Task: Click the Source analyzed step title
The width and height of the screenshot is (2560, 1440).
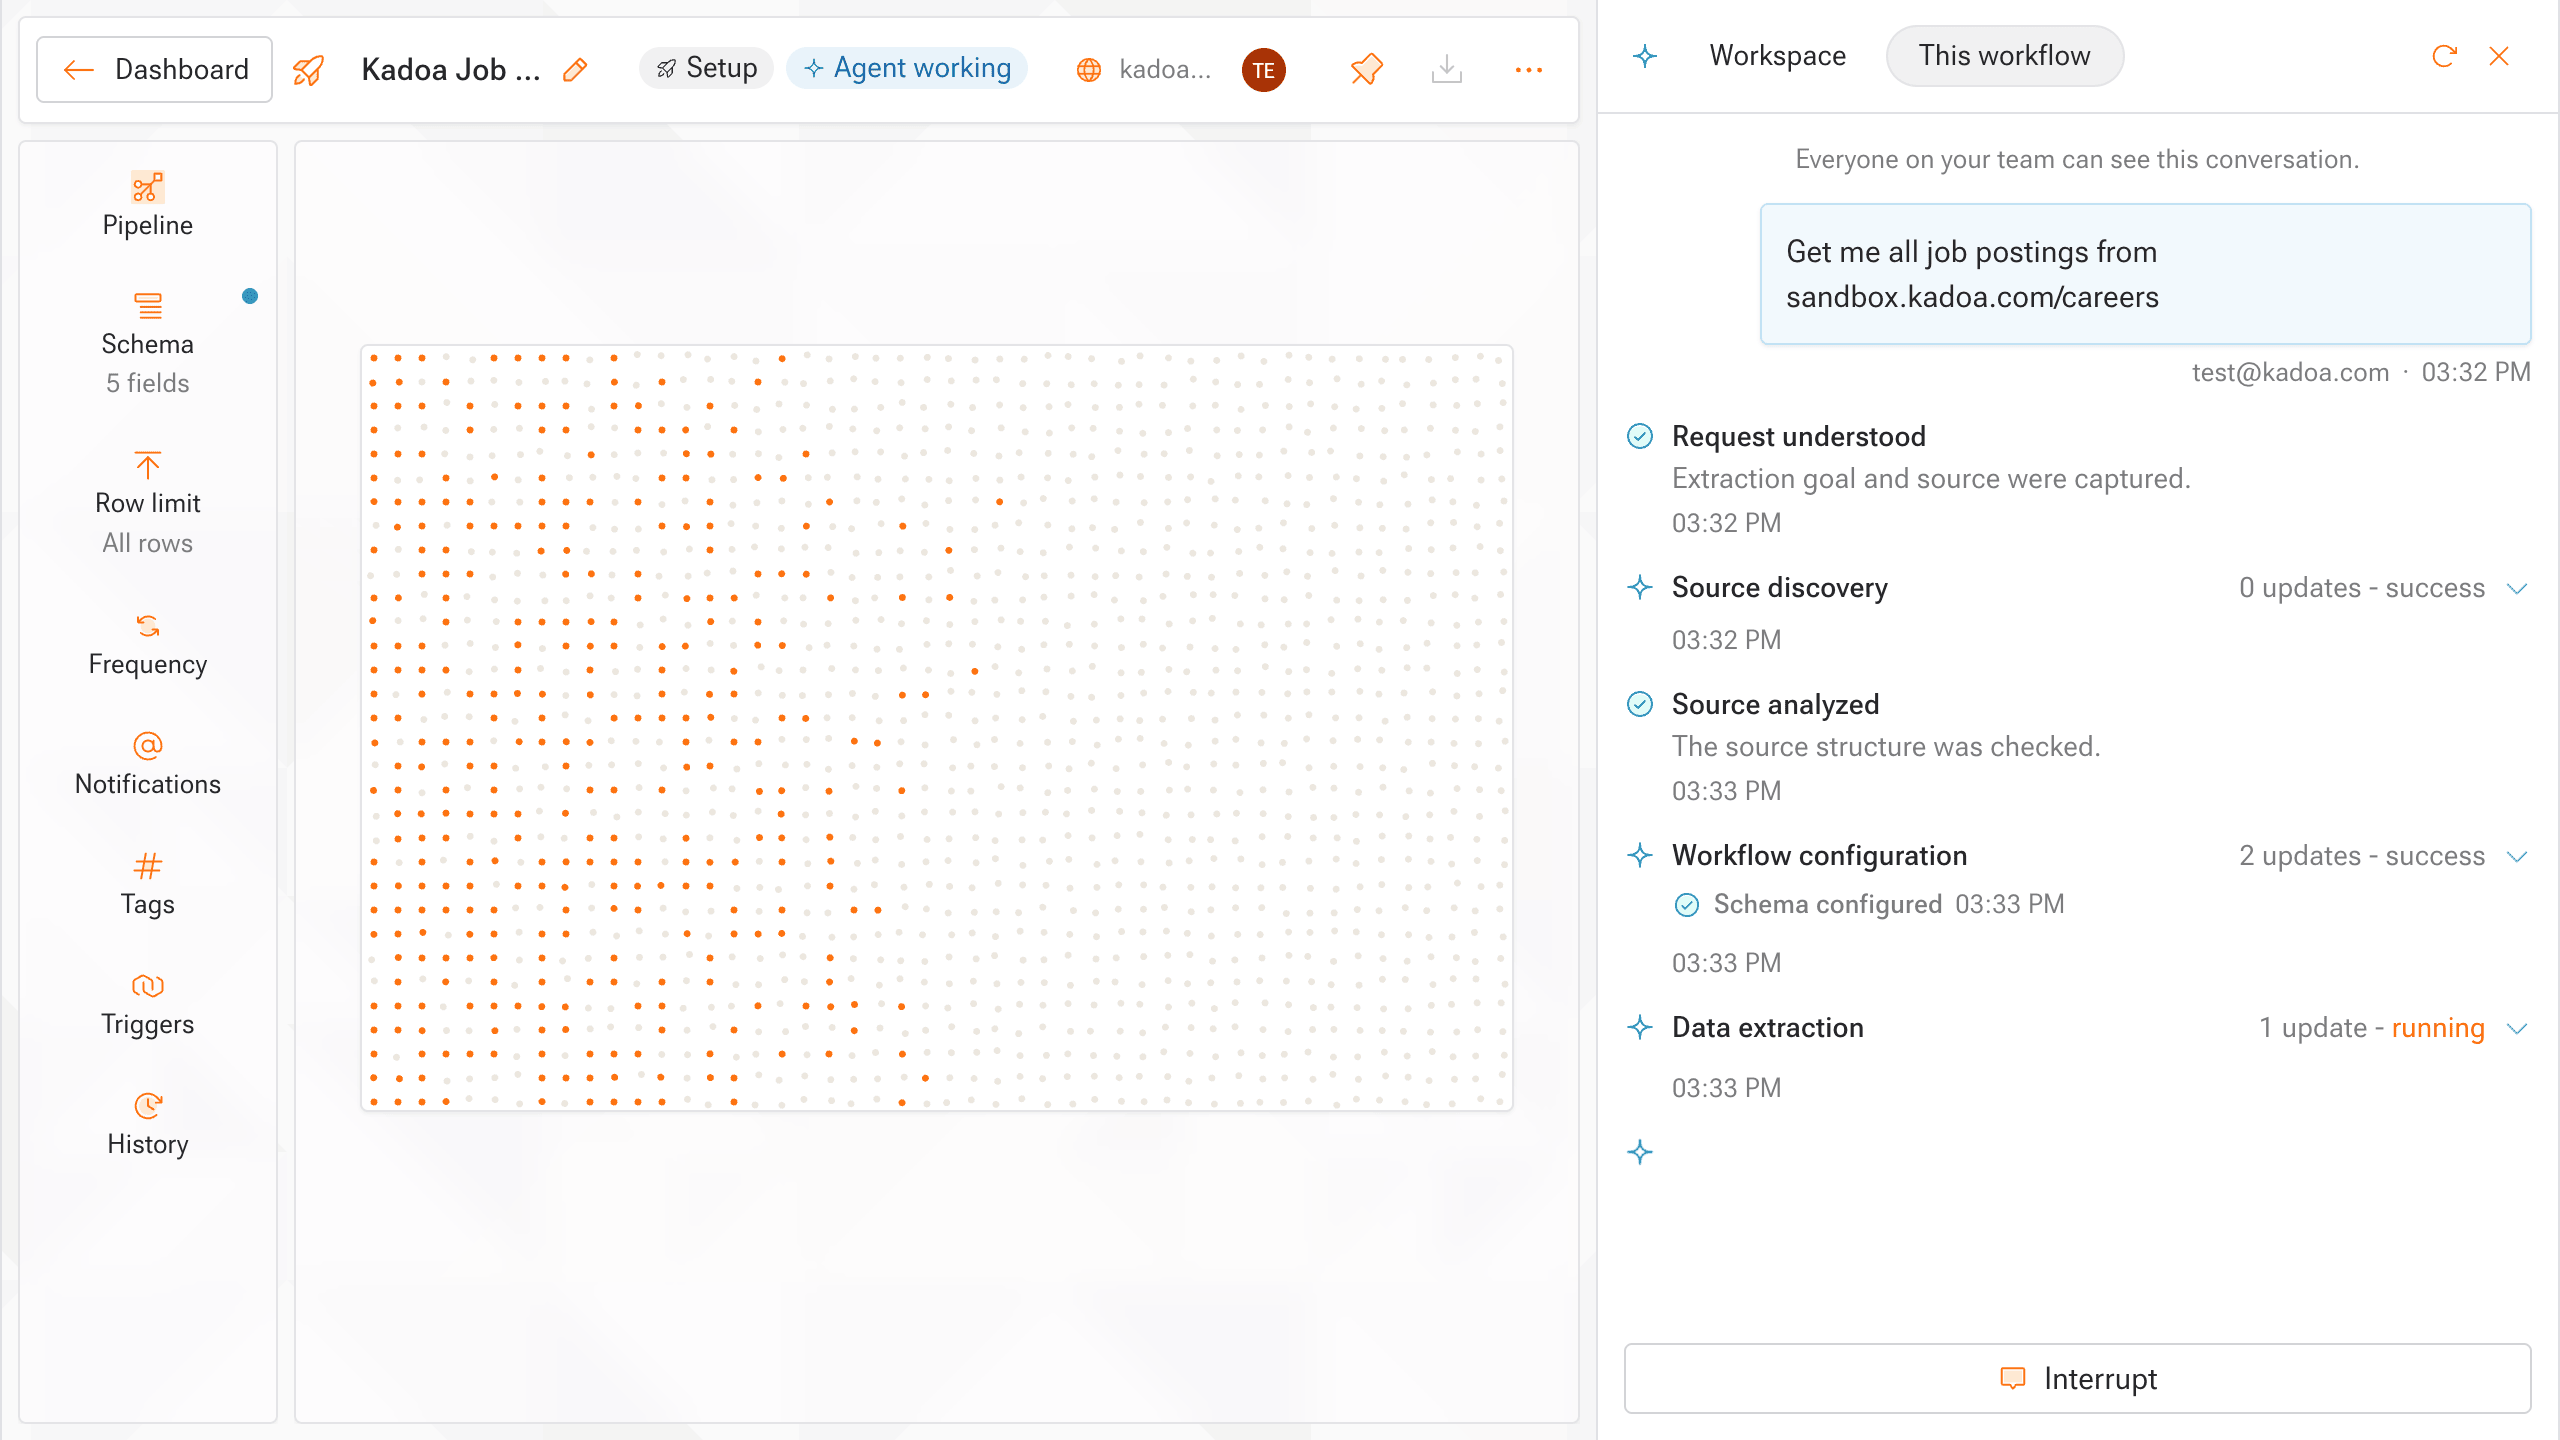Action: (x=1775, y=704)
